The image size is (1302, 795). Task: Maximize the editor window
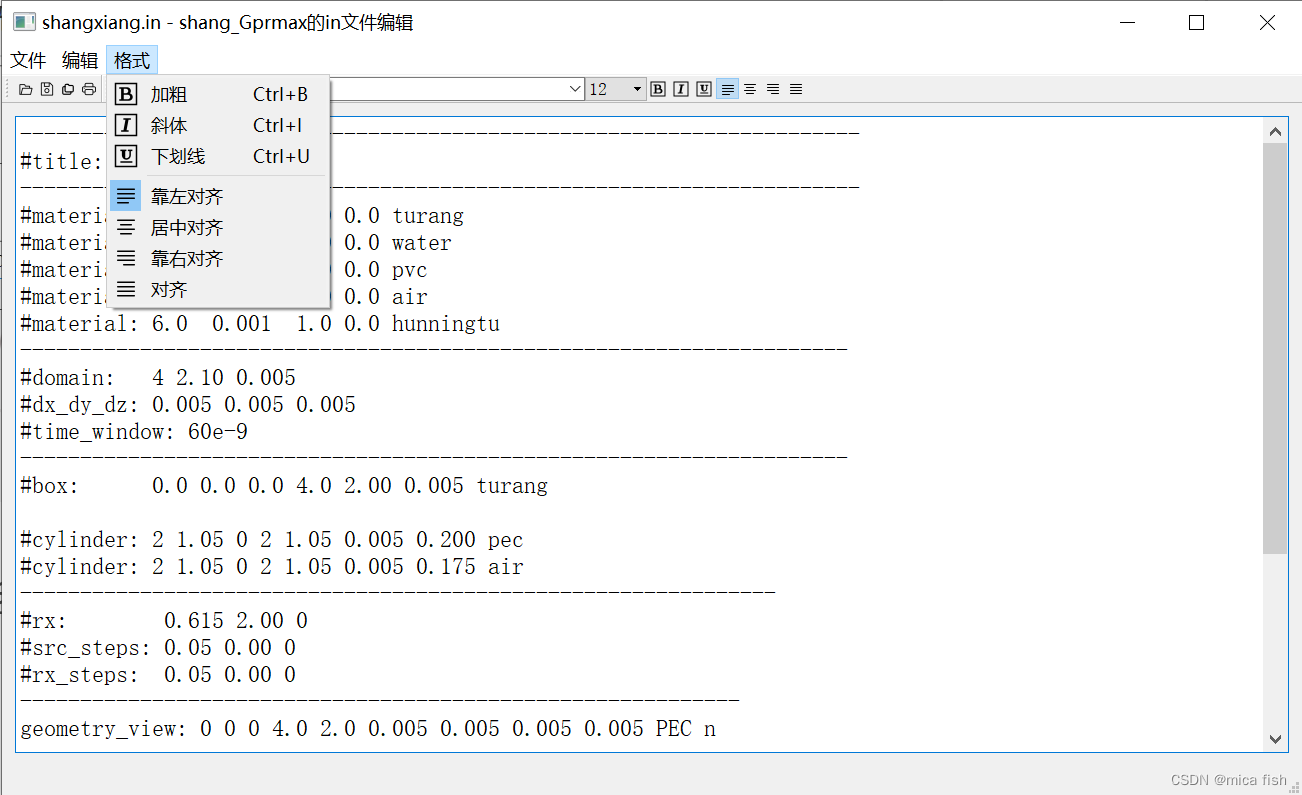click(x=1196, y=22)
